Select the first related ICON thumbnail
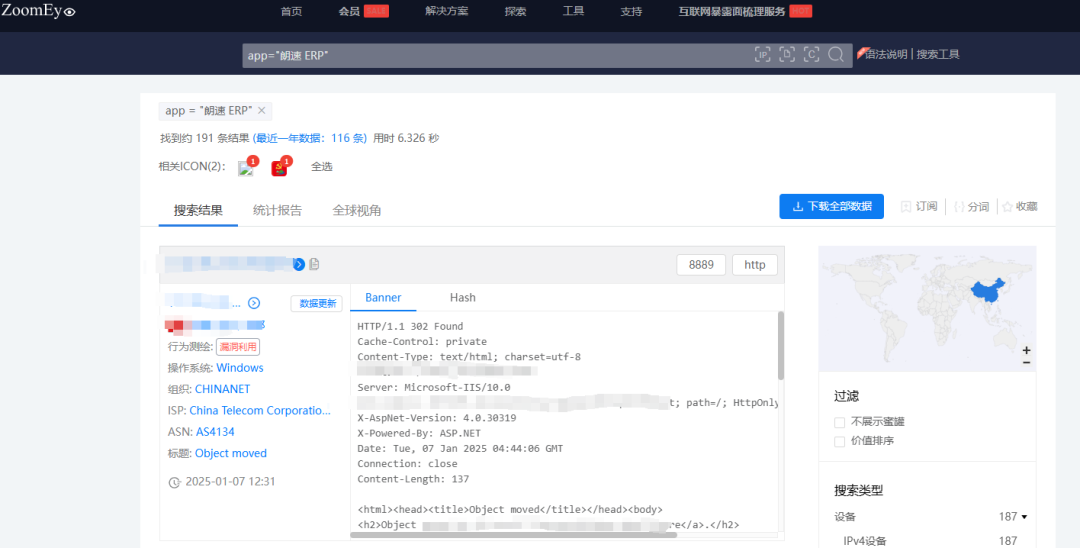Viewport: 1080px width, 548px height. point(245,169)
